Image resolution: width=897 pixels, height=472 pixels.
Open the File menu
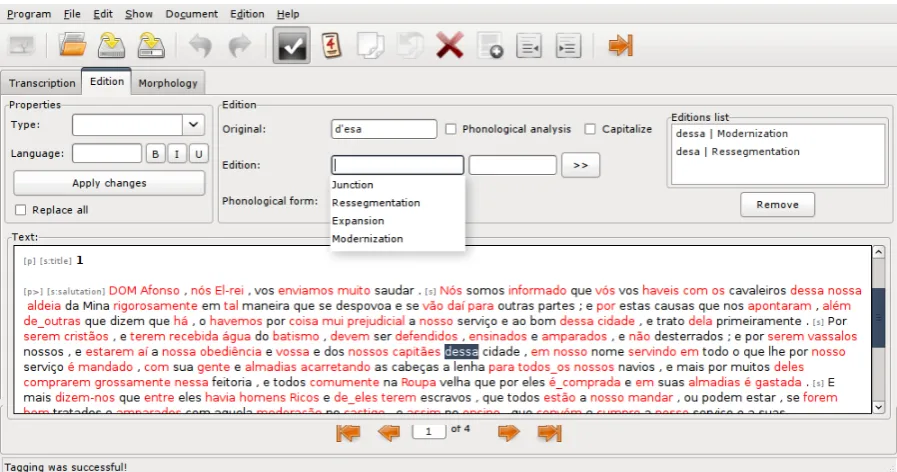tap(72, 14)
